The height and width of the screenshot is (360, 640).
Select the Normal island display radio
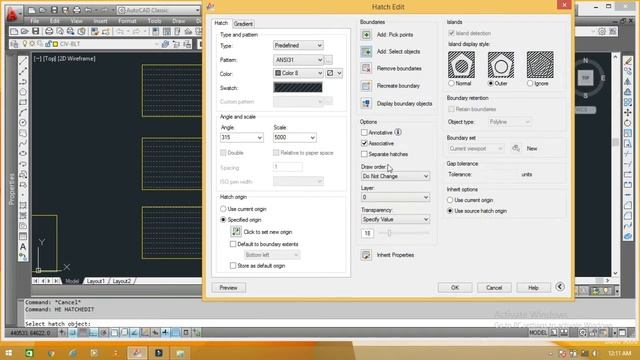(x=451, y=83)
